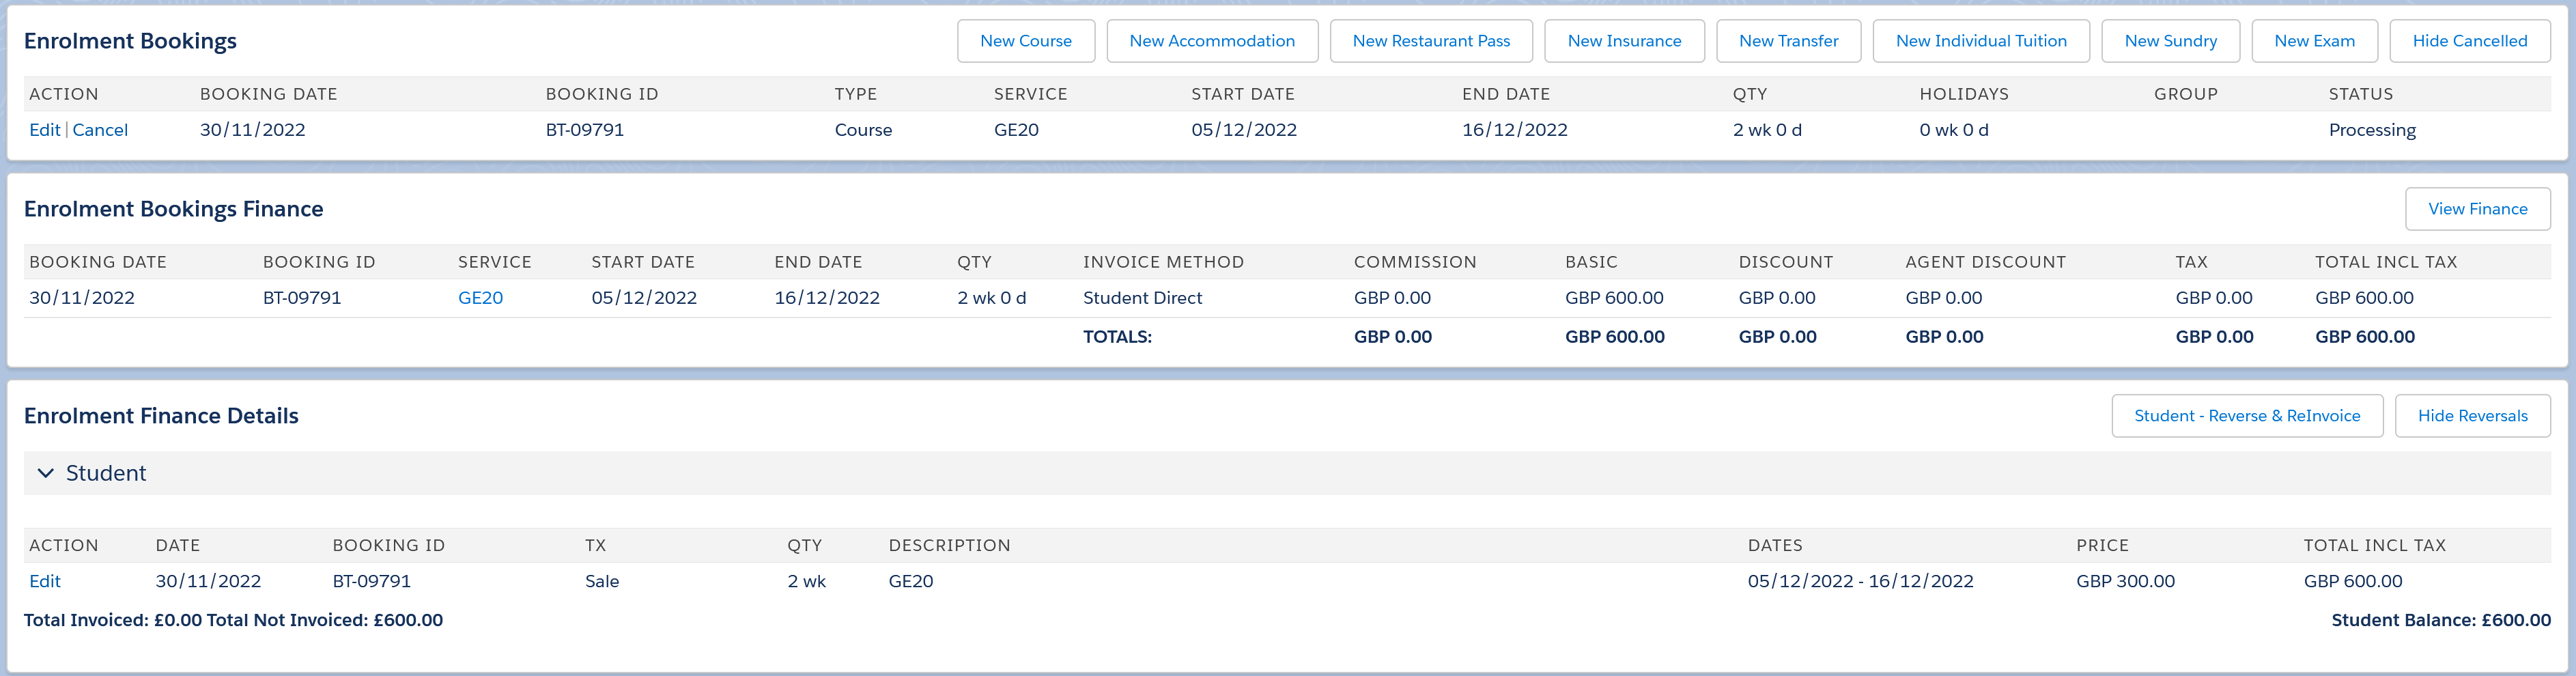Open the GE20 service link

click(x=480, y=298)
